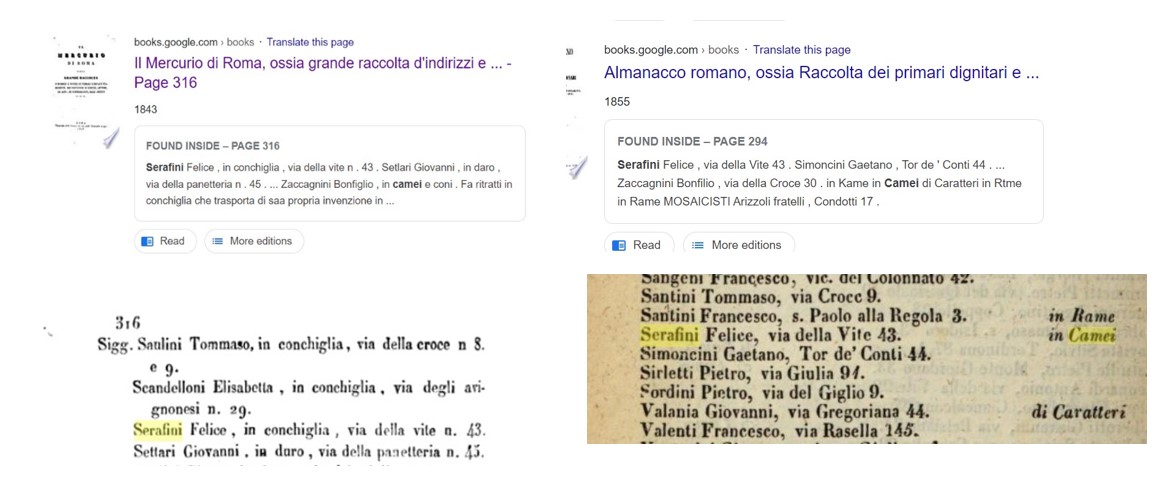Click the 1855 publication year
Image resolution: width=1165 pixels, height=490 pixels.
(617, 102)
